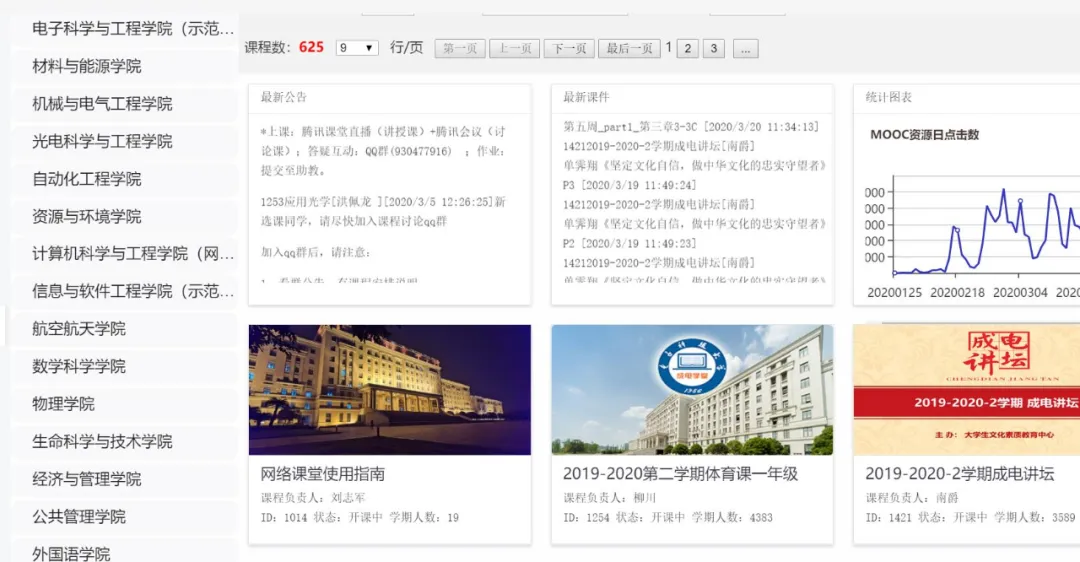Choose 航空航天学院 in sidebar
Image resolution: width=1080 pixels, height=562 pixels.
(125, 329)
